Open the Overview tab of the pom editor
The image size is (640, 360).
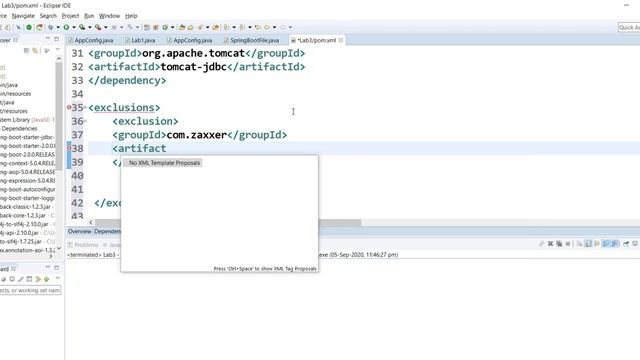coord(80,231)
